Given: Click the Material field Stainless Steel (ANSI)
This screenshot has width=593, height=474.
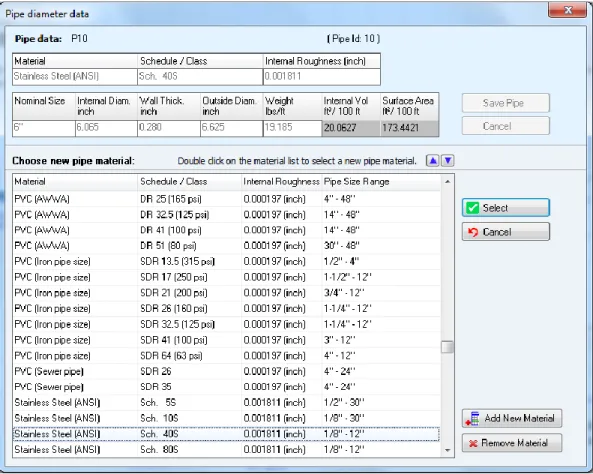Looking at the screenshot, I should (x=75, y=76).
